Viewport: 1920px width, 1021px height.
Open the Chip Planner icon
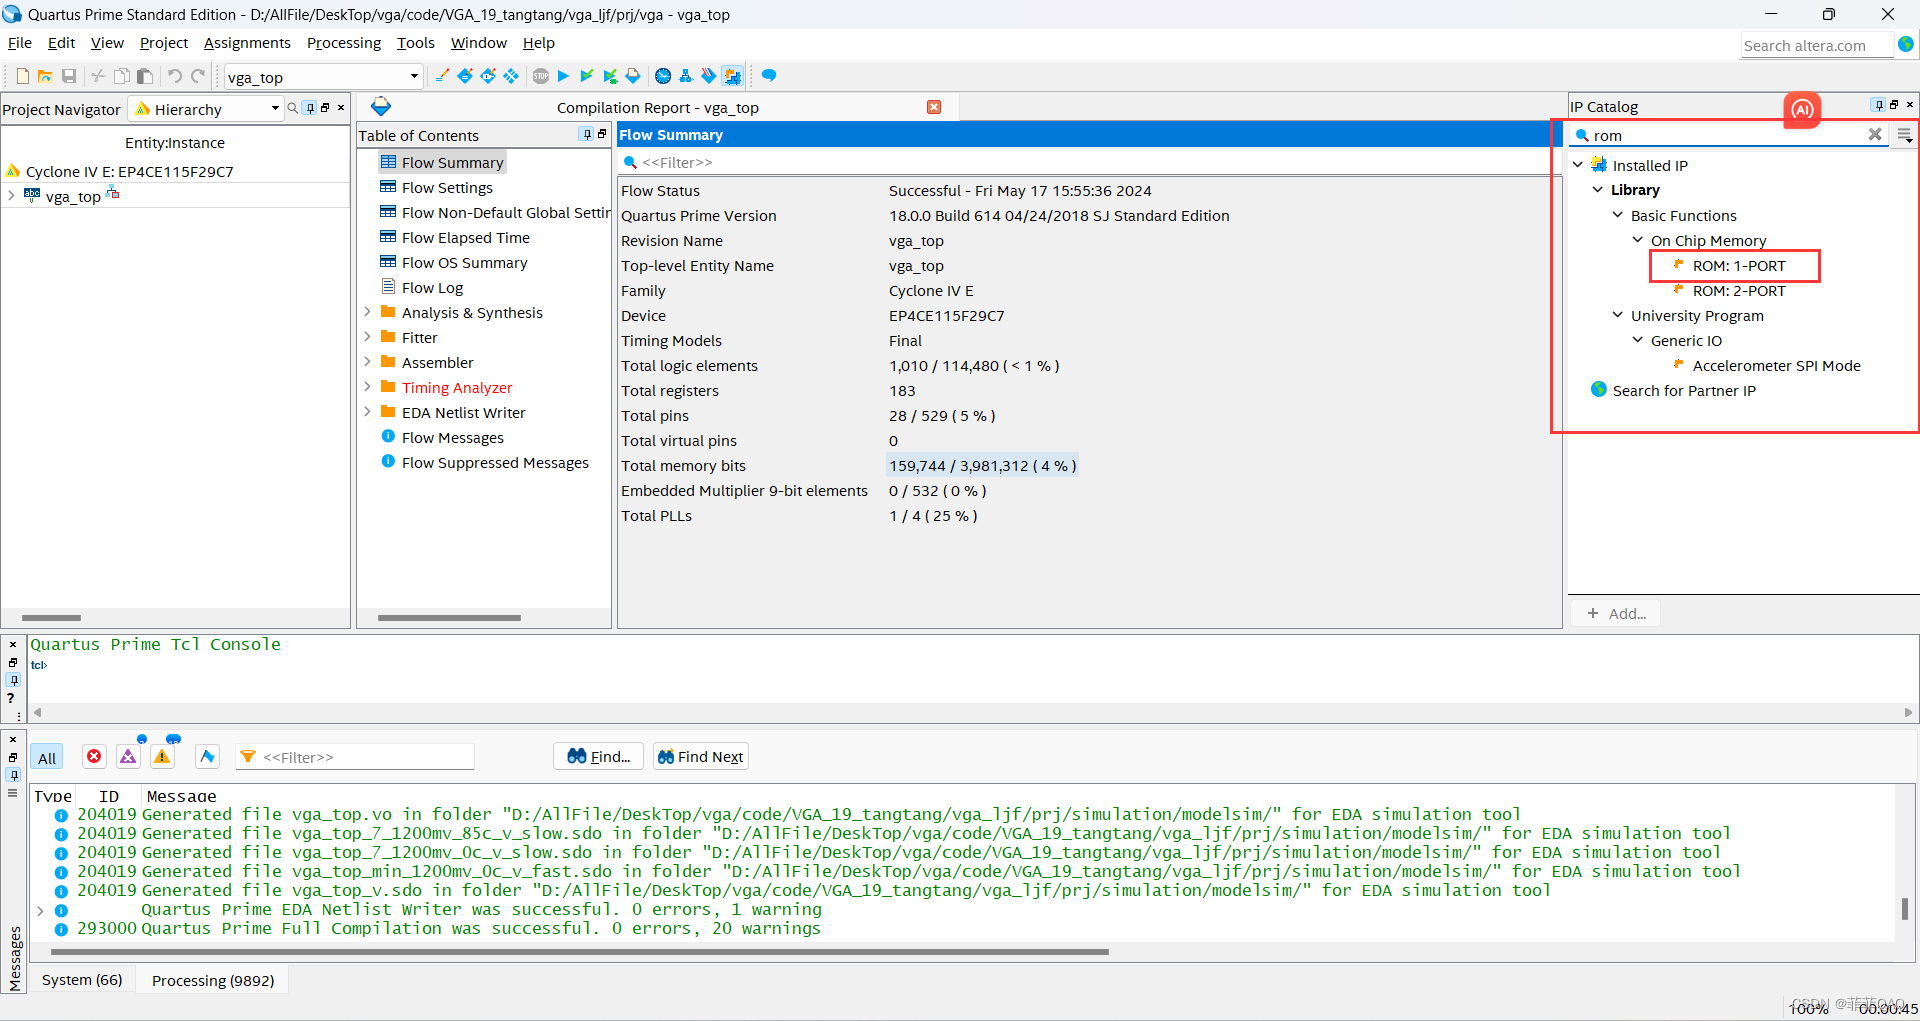(x=511, y=76)
